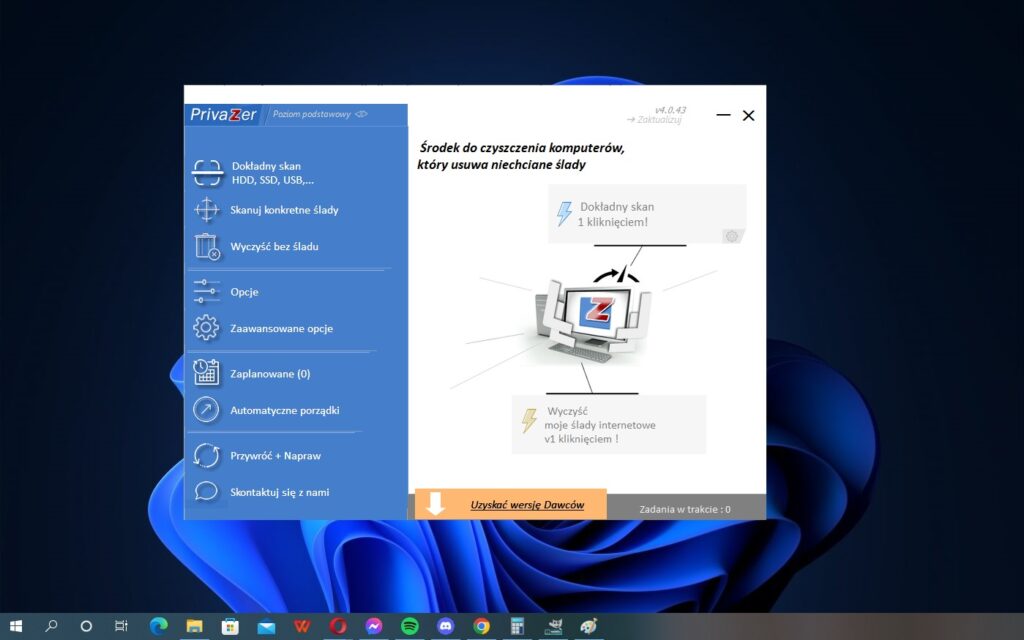Close the PrivaZer window
This screenshot has height=640, width=1024.
[748, 115]
